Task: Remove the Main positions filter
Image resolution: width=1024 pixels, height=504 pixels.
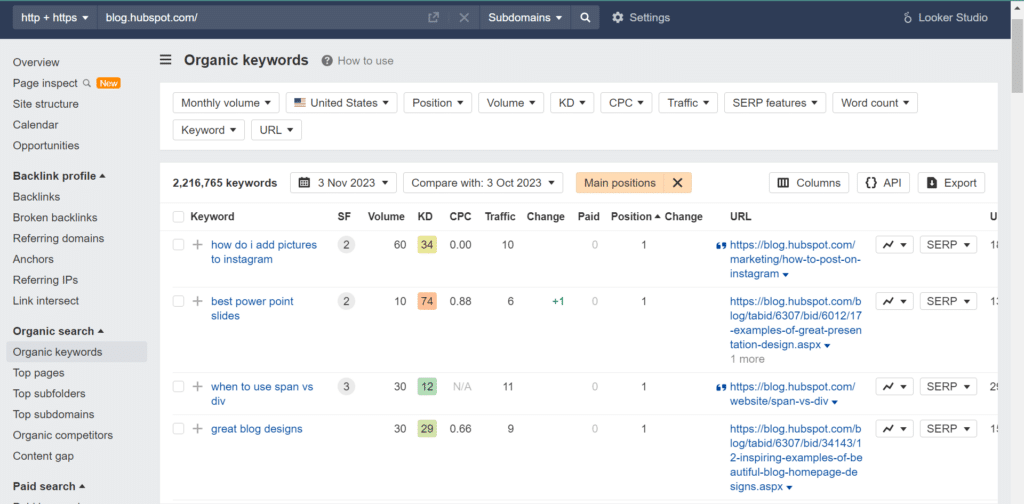Action: [x=677, y=183]
